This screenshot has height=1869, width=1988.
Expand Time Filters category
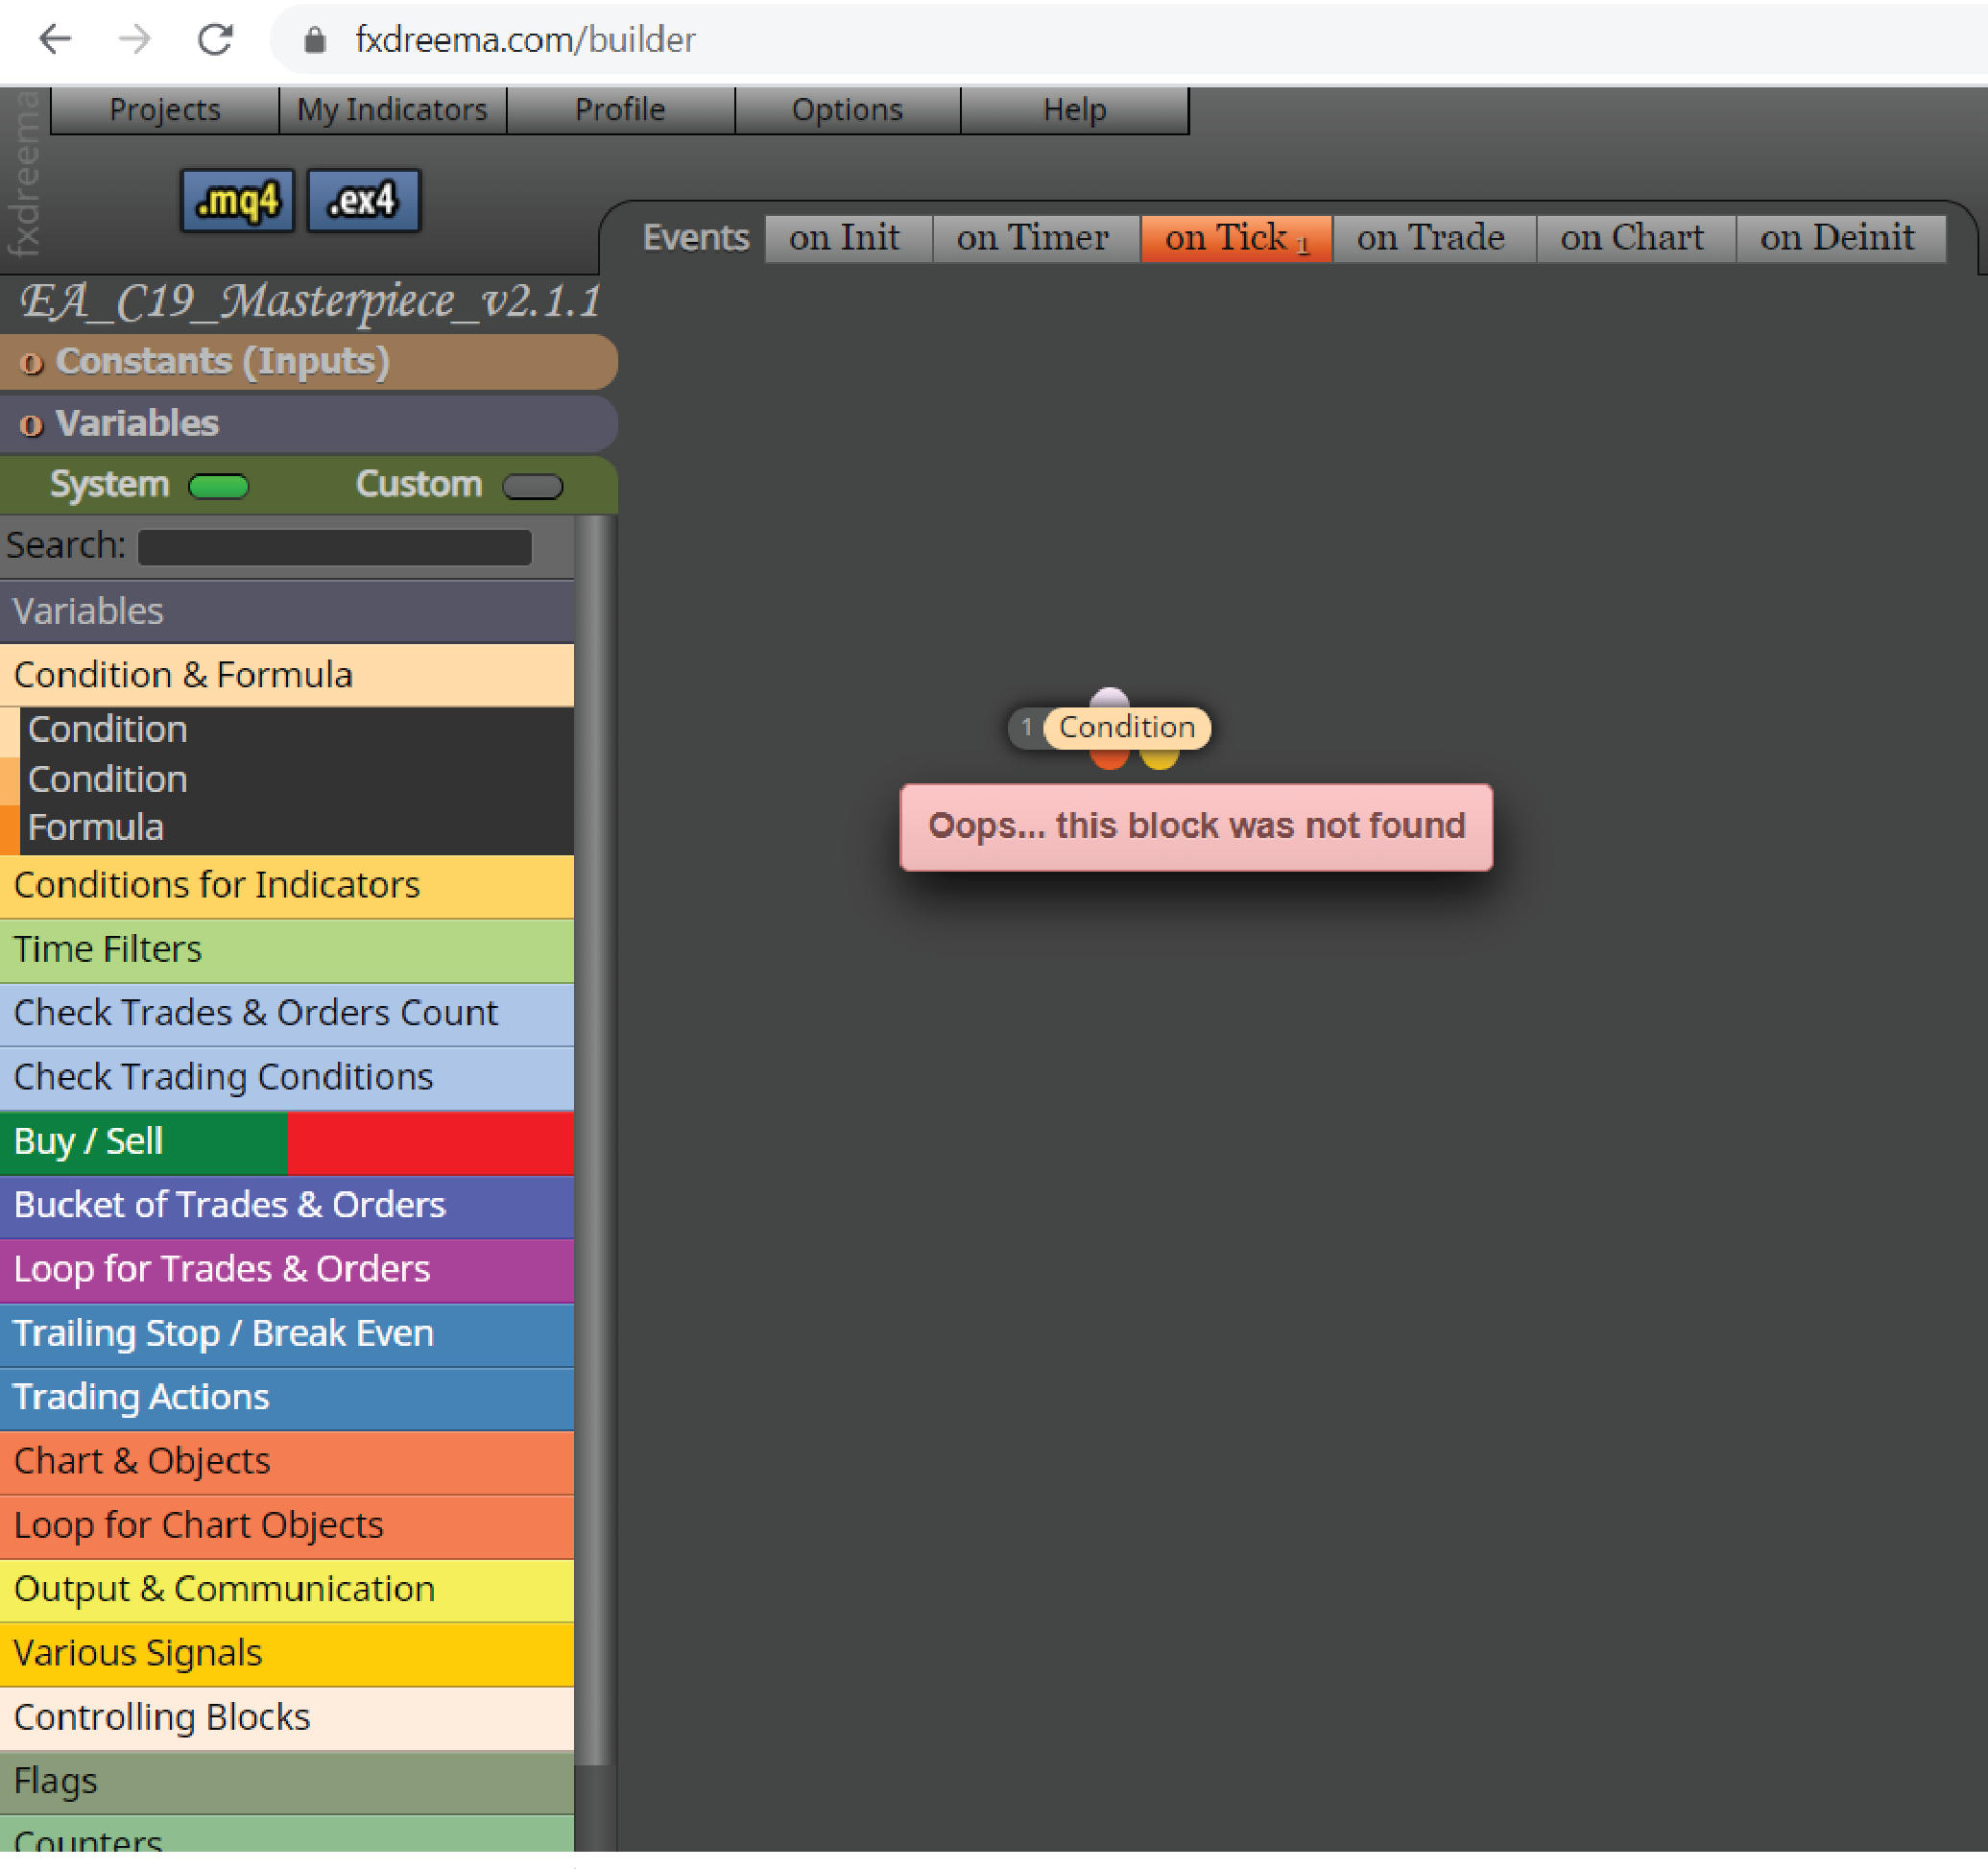(287, 950)
